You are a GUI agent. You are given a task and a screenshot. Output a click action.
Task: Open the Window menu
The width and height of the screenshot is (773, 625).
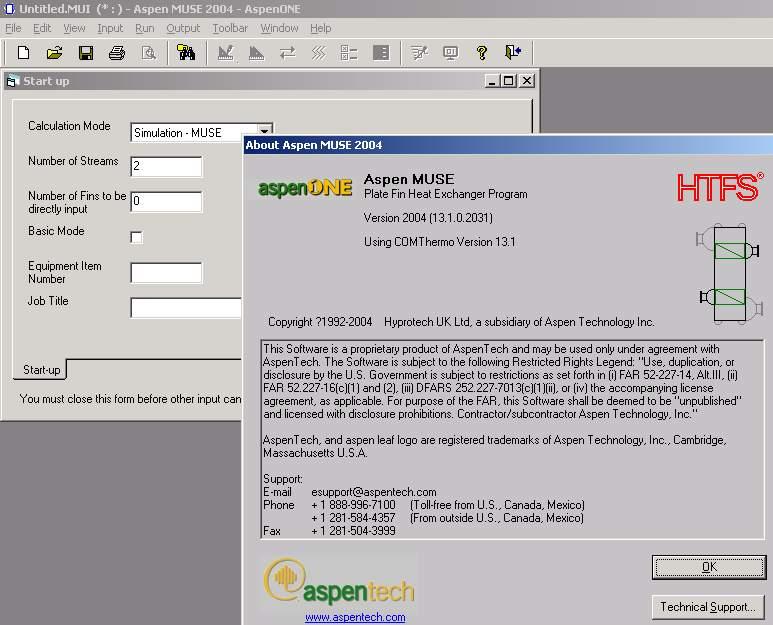pos(280,28)
